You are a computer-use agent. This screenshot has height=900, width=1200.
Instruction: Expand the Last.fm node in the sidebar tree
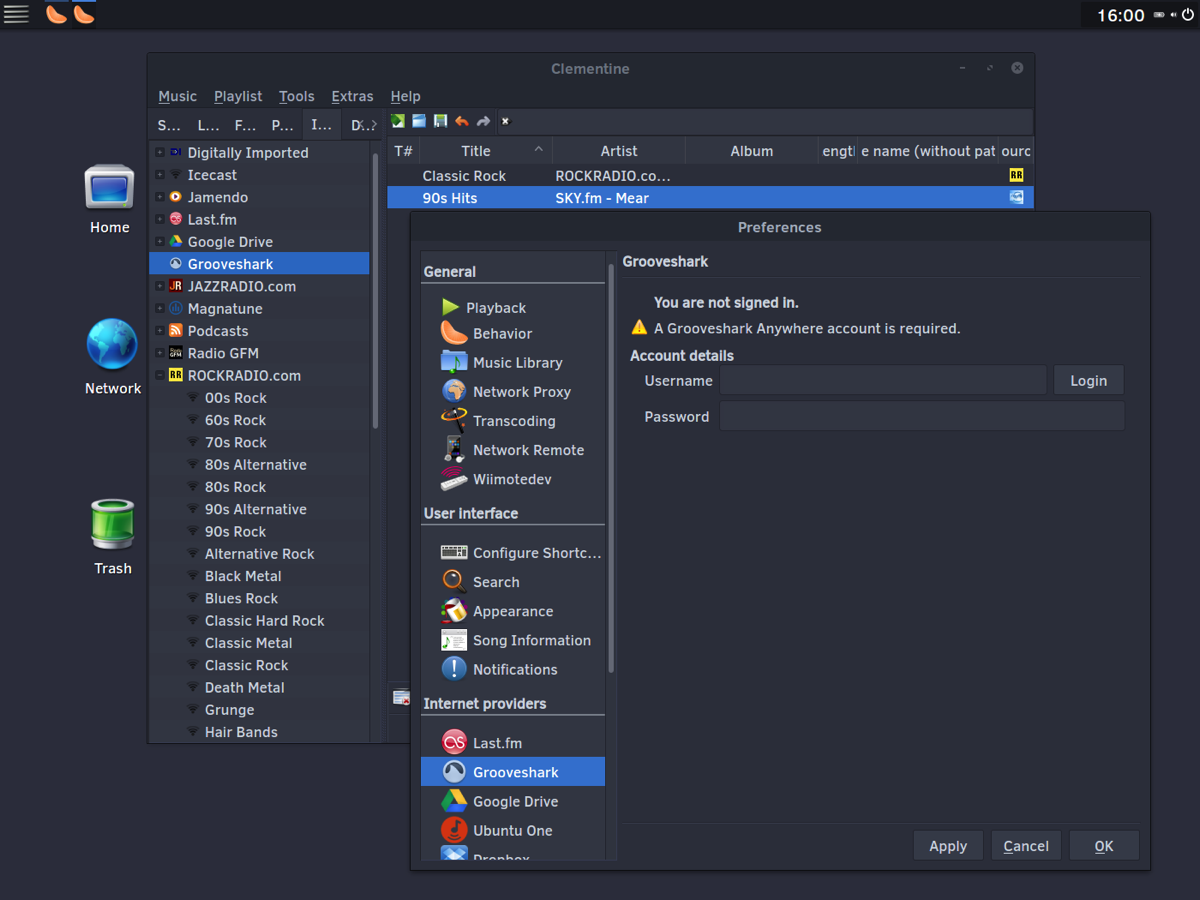[x=160, y=219]
